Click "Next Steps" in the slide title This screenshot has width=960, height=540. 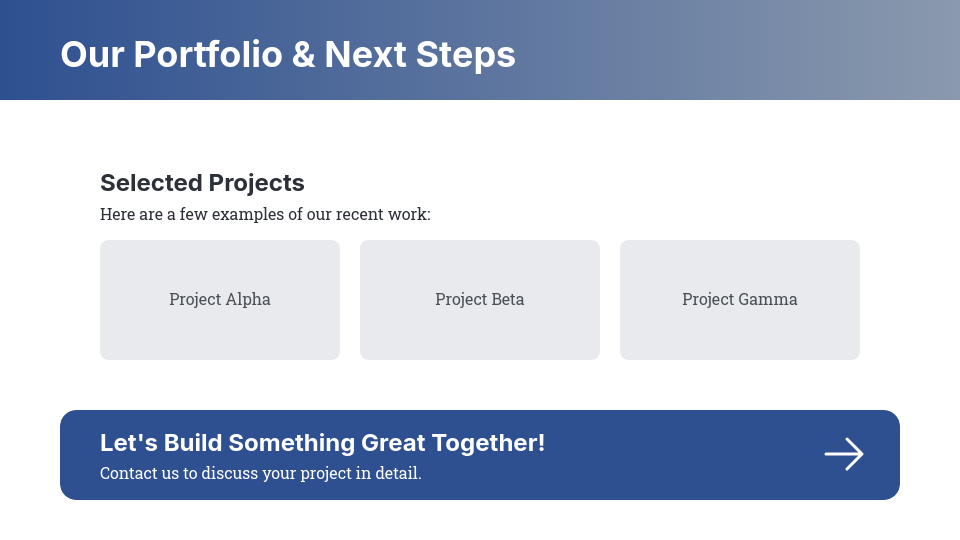(420, 54)
